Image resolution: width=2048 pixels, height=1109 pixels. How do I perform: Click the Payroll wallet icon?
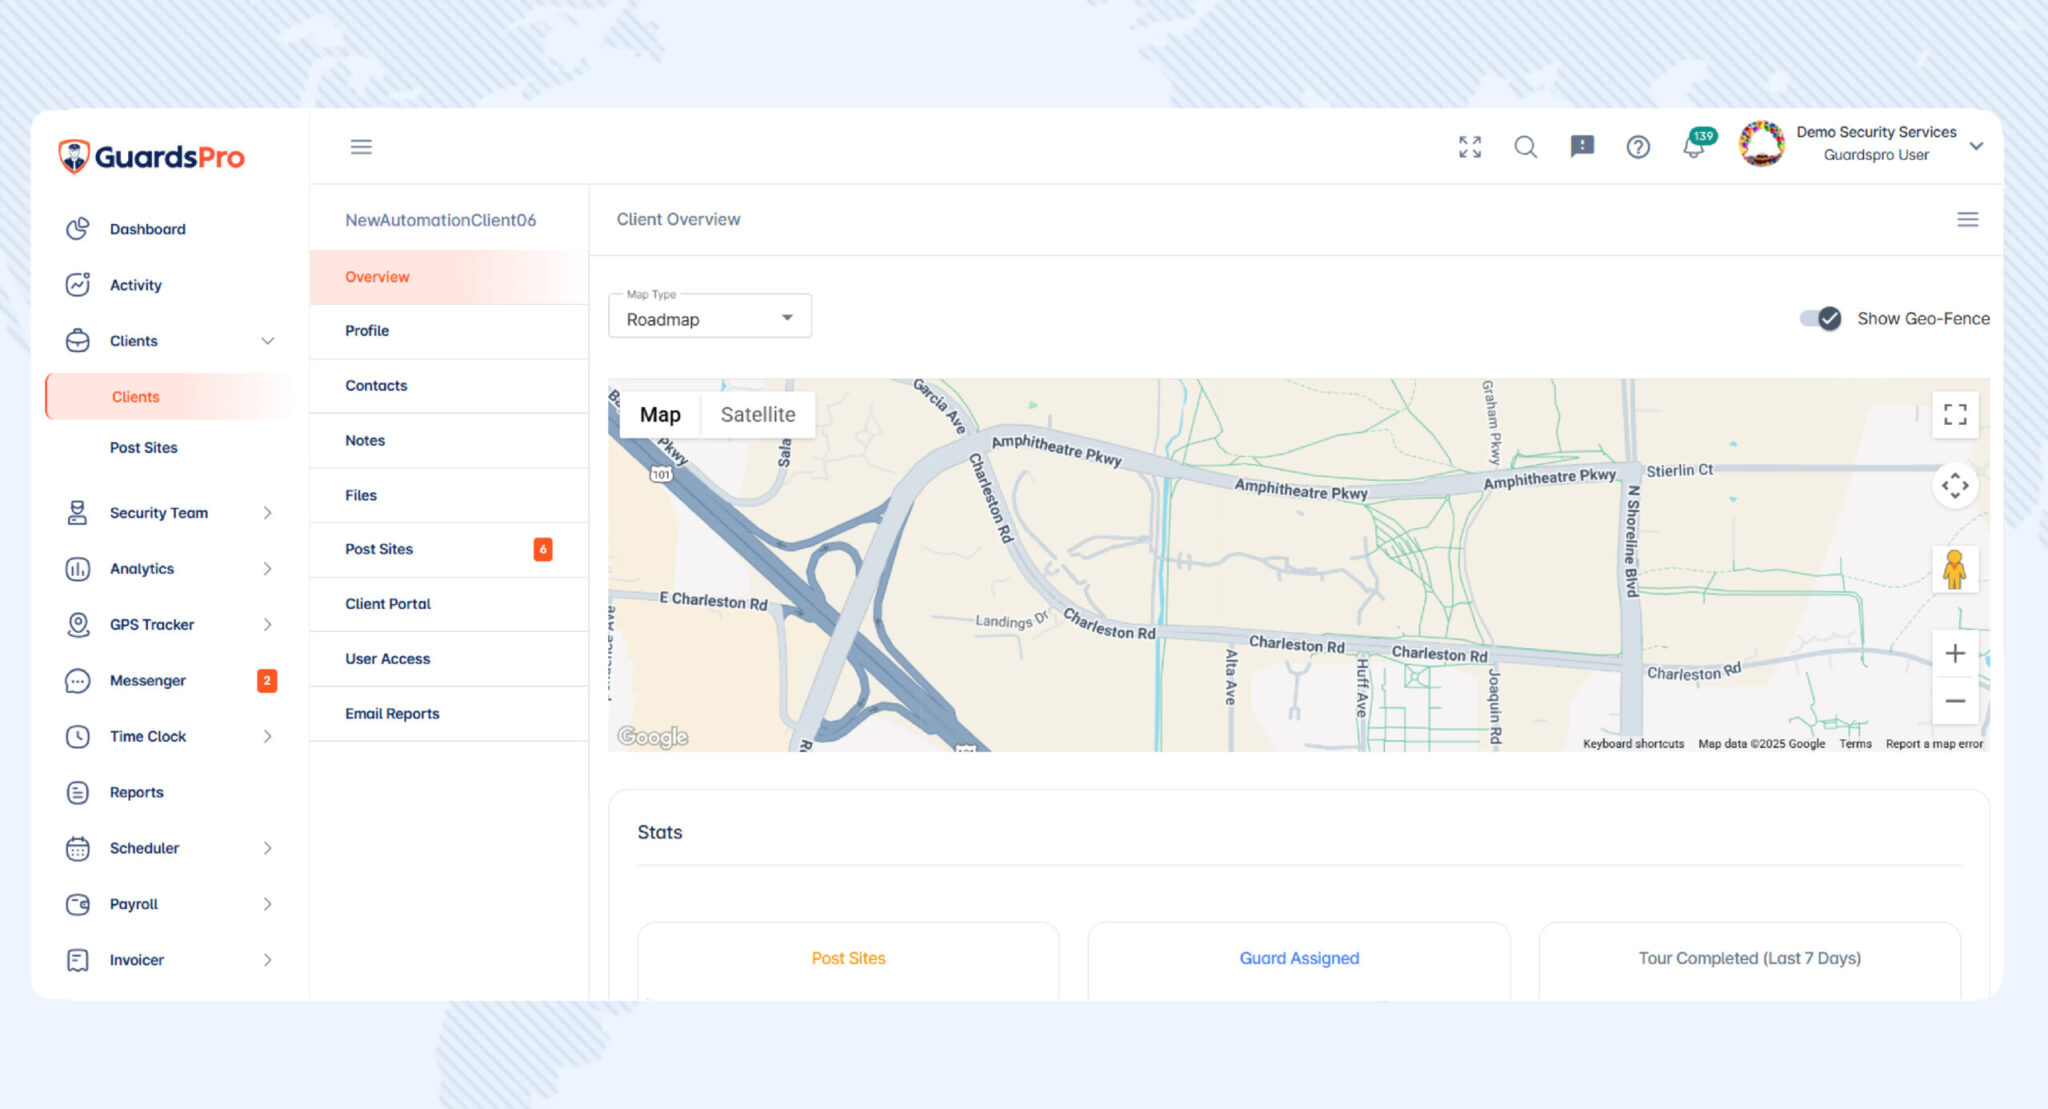pos(77,905)
